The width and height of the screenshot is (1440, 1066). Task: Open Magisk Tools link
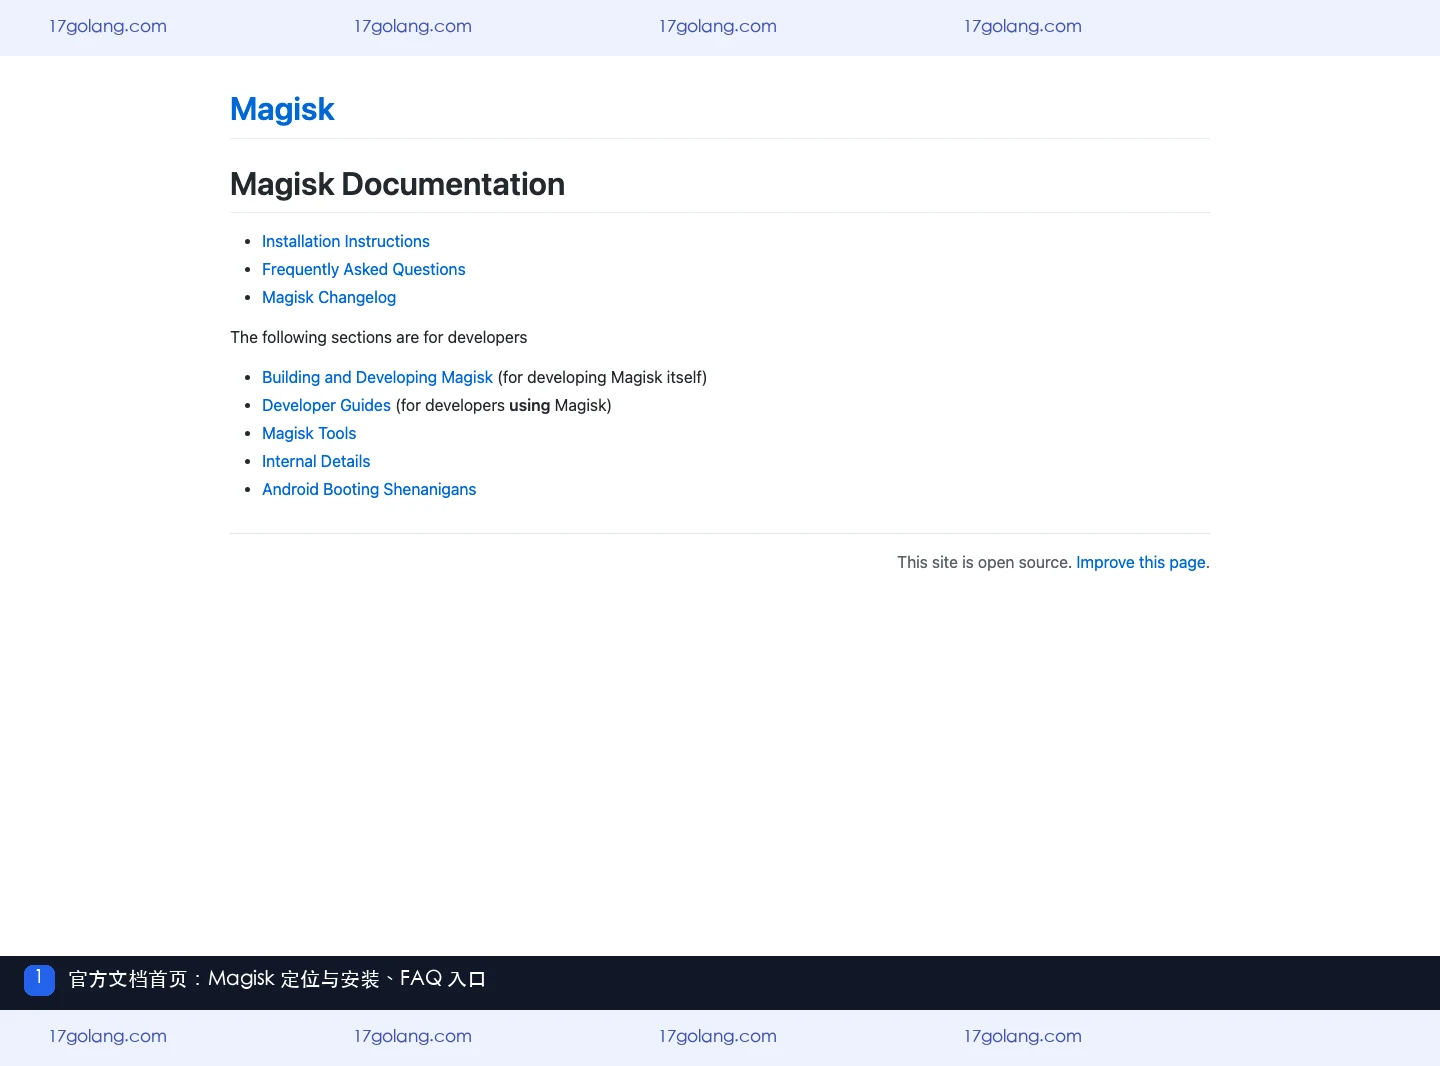pos(309,433)
